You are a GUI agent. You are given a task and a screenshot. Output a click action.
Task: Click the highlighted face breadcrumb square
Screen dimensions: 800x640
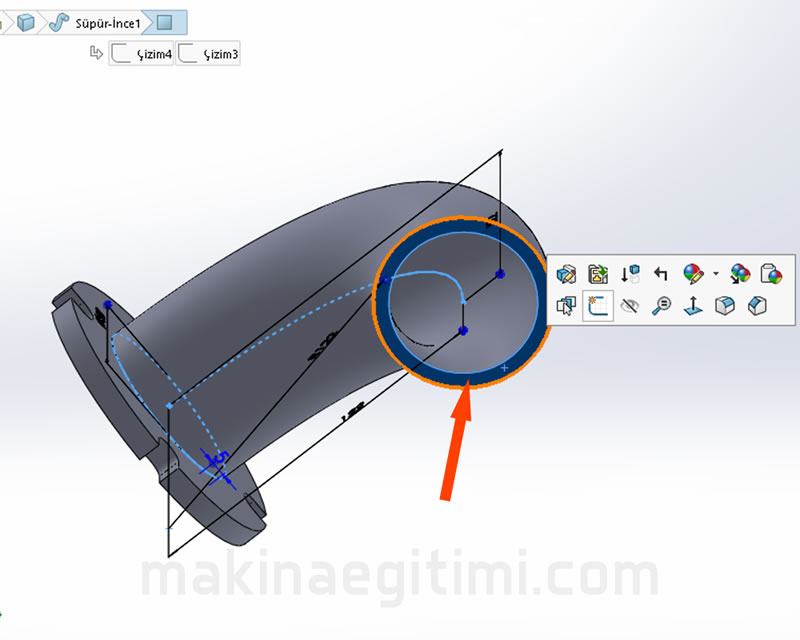pyautogui.click(x=166, y=21)
